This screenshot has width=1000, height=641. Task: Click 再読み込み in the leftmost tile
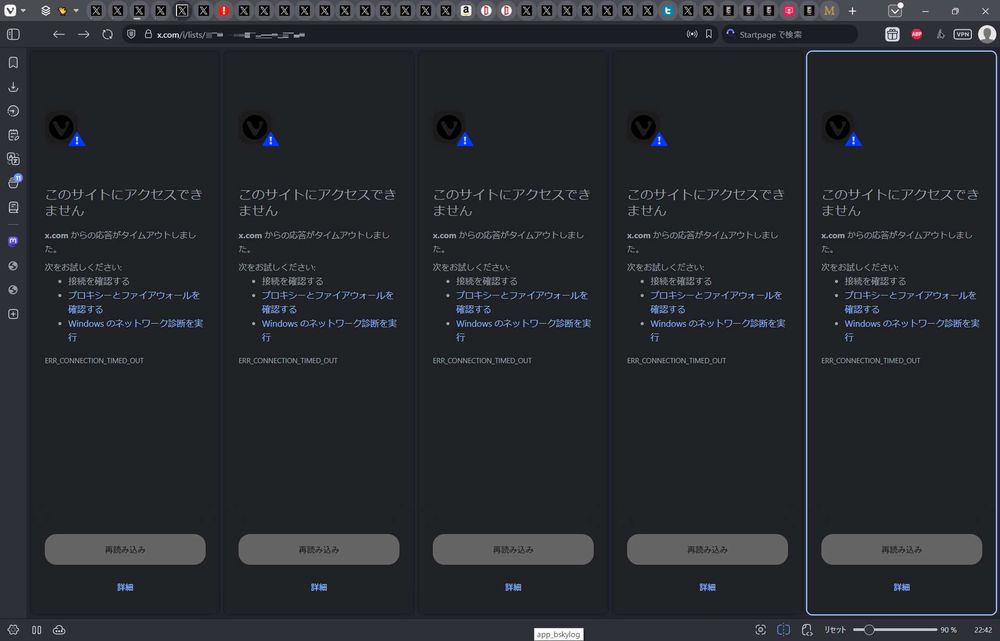click(125, 549)
